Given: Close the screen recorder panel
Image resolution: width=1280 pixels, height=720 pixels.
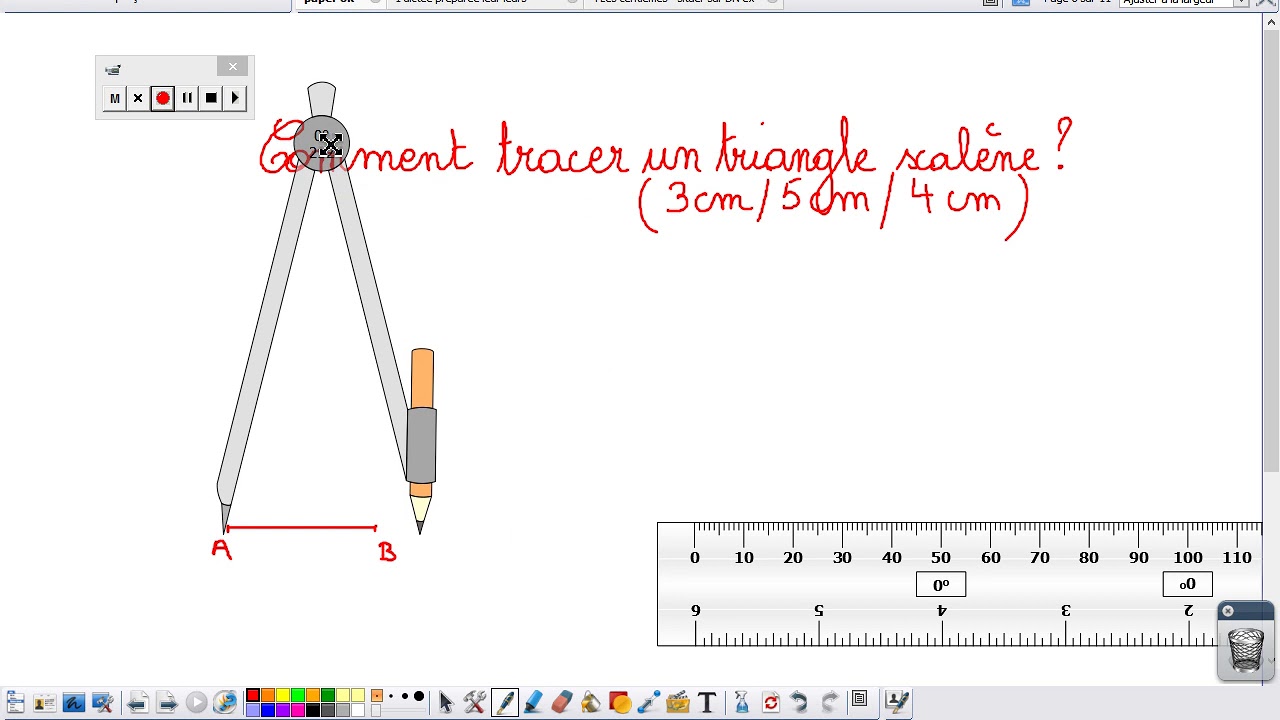Looking at the screenshot, I should coord(233,67).
